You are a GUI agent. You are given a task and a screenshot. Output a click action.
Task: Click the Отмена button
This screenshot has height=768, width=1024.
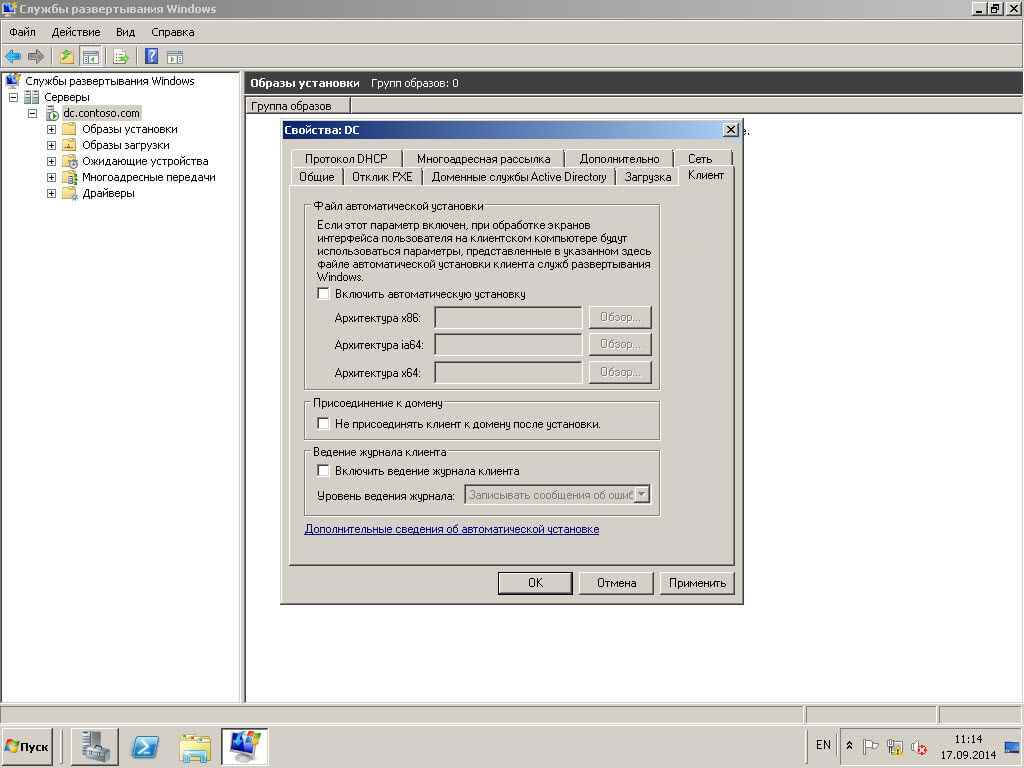coord(616,583)
